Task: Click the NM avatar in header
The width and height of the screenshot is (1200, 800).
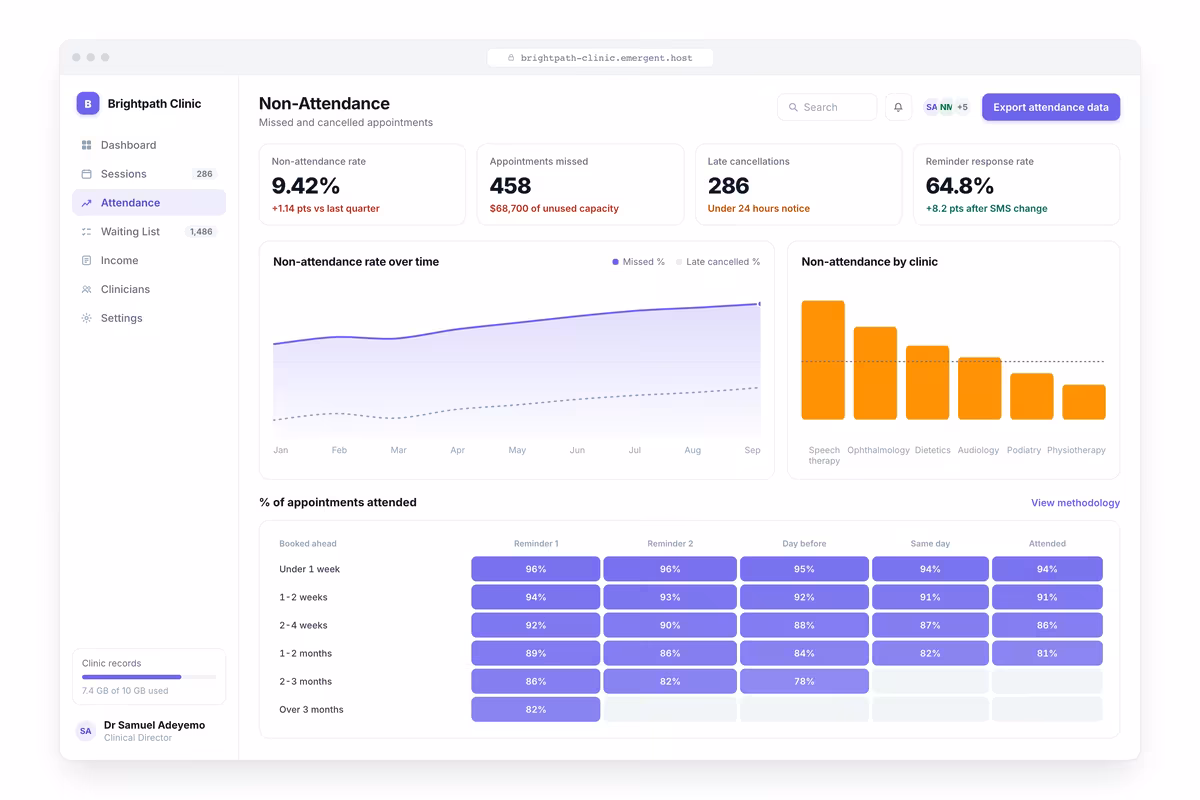Action: (946, 107)
